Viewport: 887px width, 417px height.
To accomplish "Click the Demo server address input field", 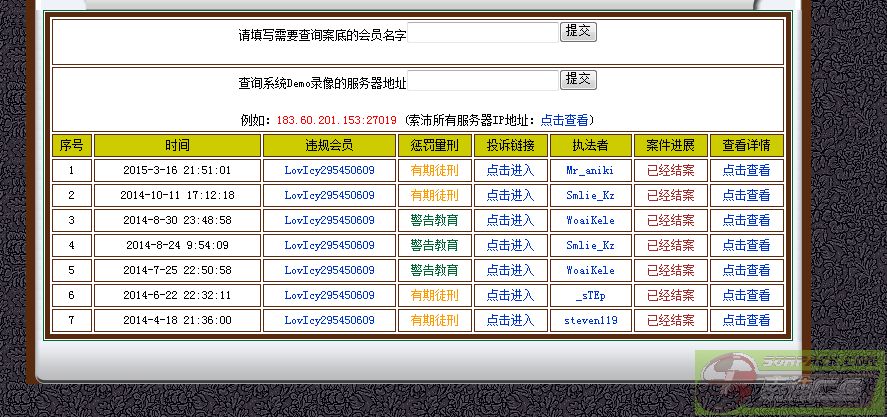I will (x=483, y=80).
